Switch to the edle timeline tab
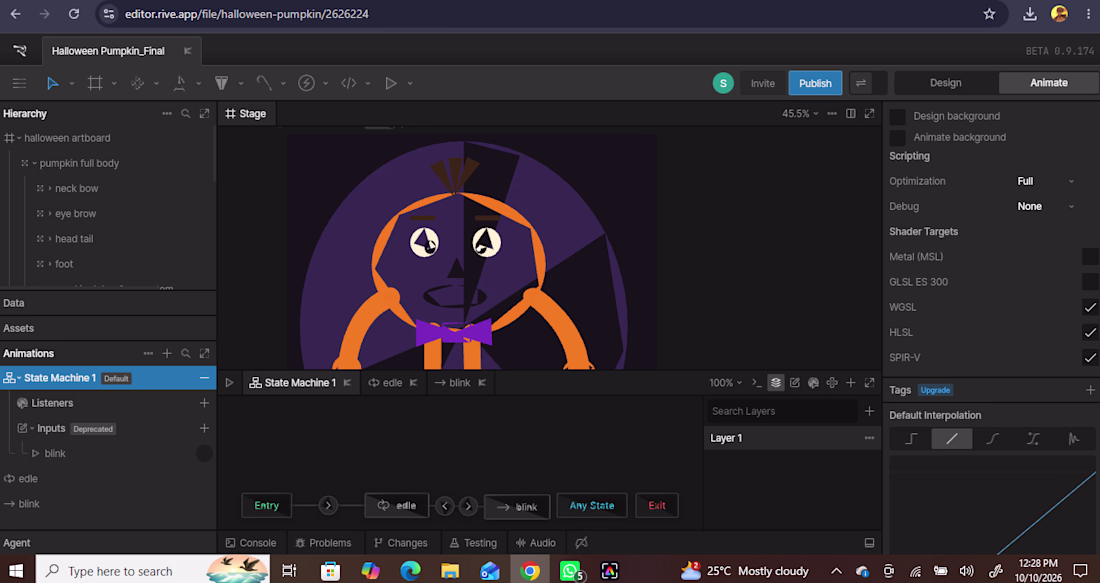This screenshot has height=583, width=1100. pyautogui.click(x=392, y=383)
